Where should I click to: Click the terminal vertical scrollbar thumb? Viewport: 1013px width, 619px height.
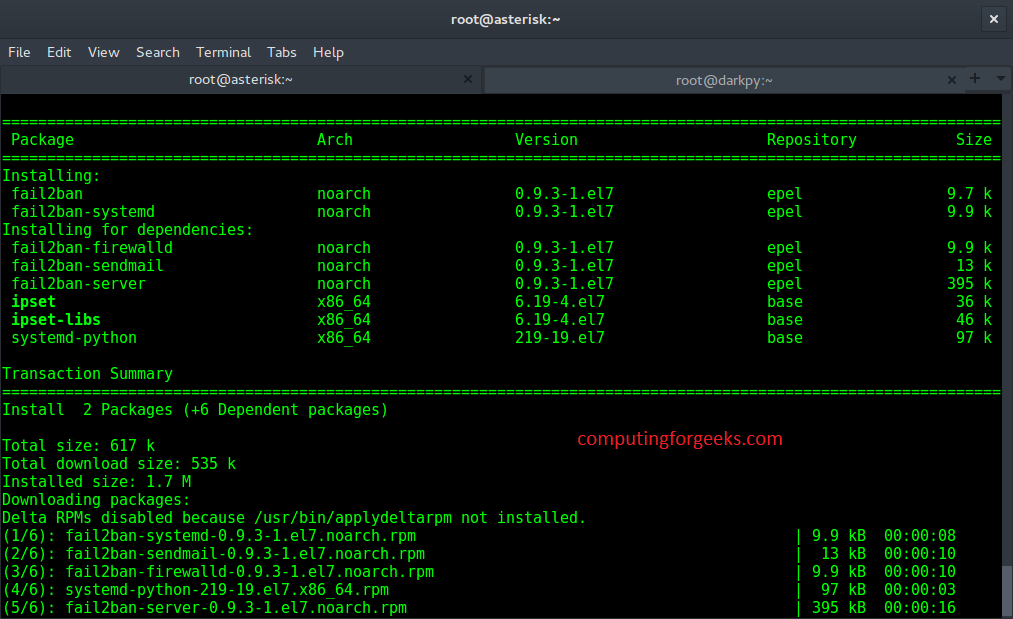(x=1007, y=591)
